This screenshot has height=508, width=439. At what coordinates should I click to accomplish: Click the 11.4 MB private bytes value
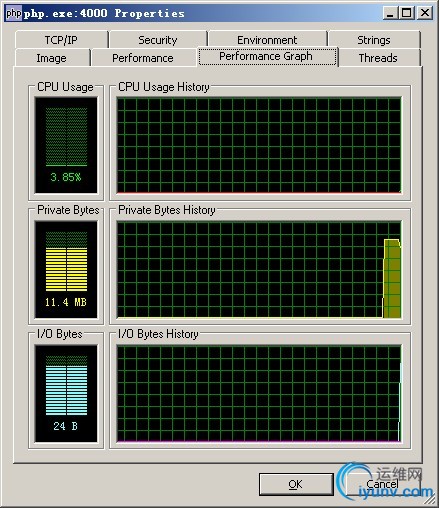pos(66,302)
